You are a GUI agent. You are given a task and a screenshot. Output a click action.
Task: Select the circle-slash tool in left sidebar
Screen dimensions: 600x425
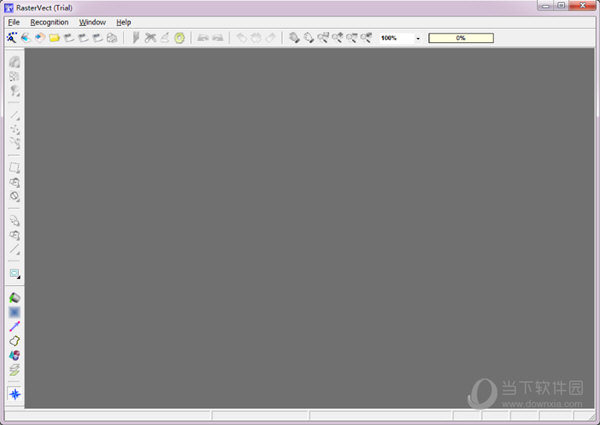[x=15, y=197]
